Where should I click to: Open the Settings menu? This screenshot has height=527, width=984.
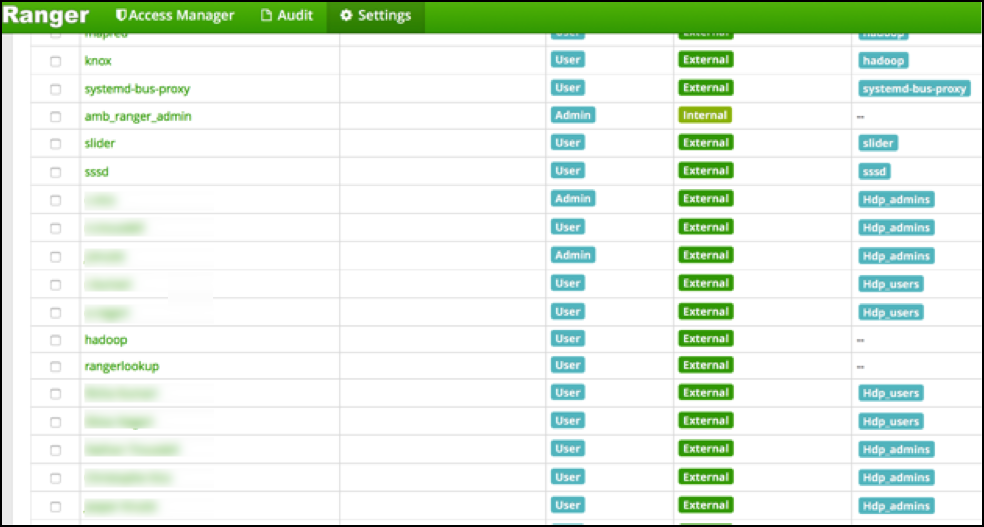tap(375, 16)
